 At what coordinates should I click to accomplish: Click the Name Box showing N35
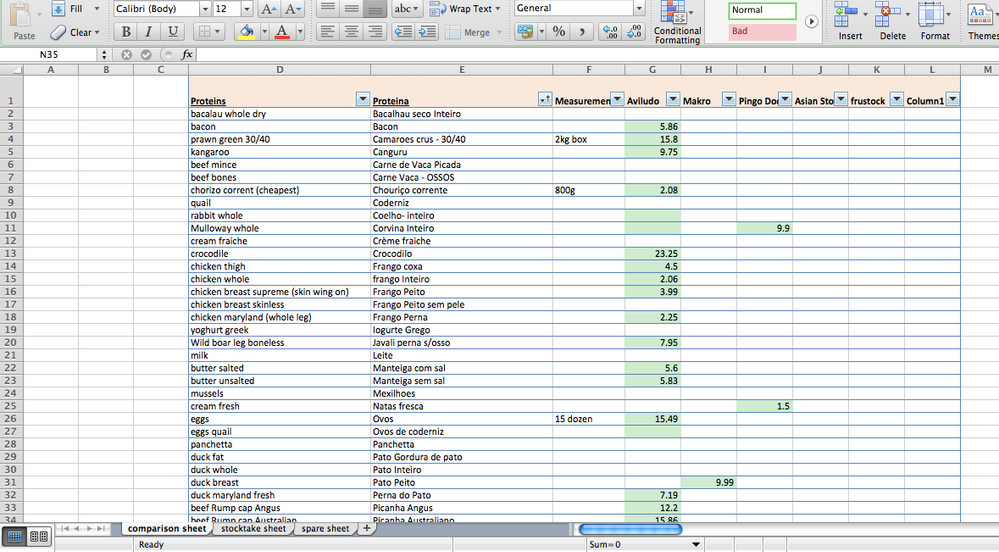pyautogui.click(x=50, y=55)
